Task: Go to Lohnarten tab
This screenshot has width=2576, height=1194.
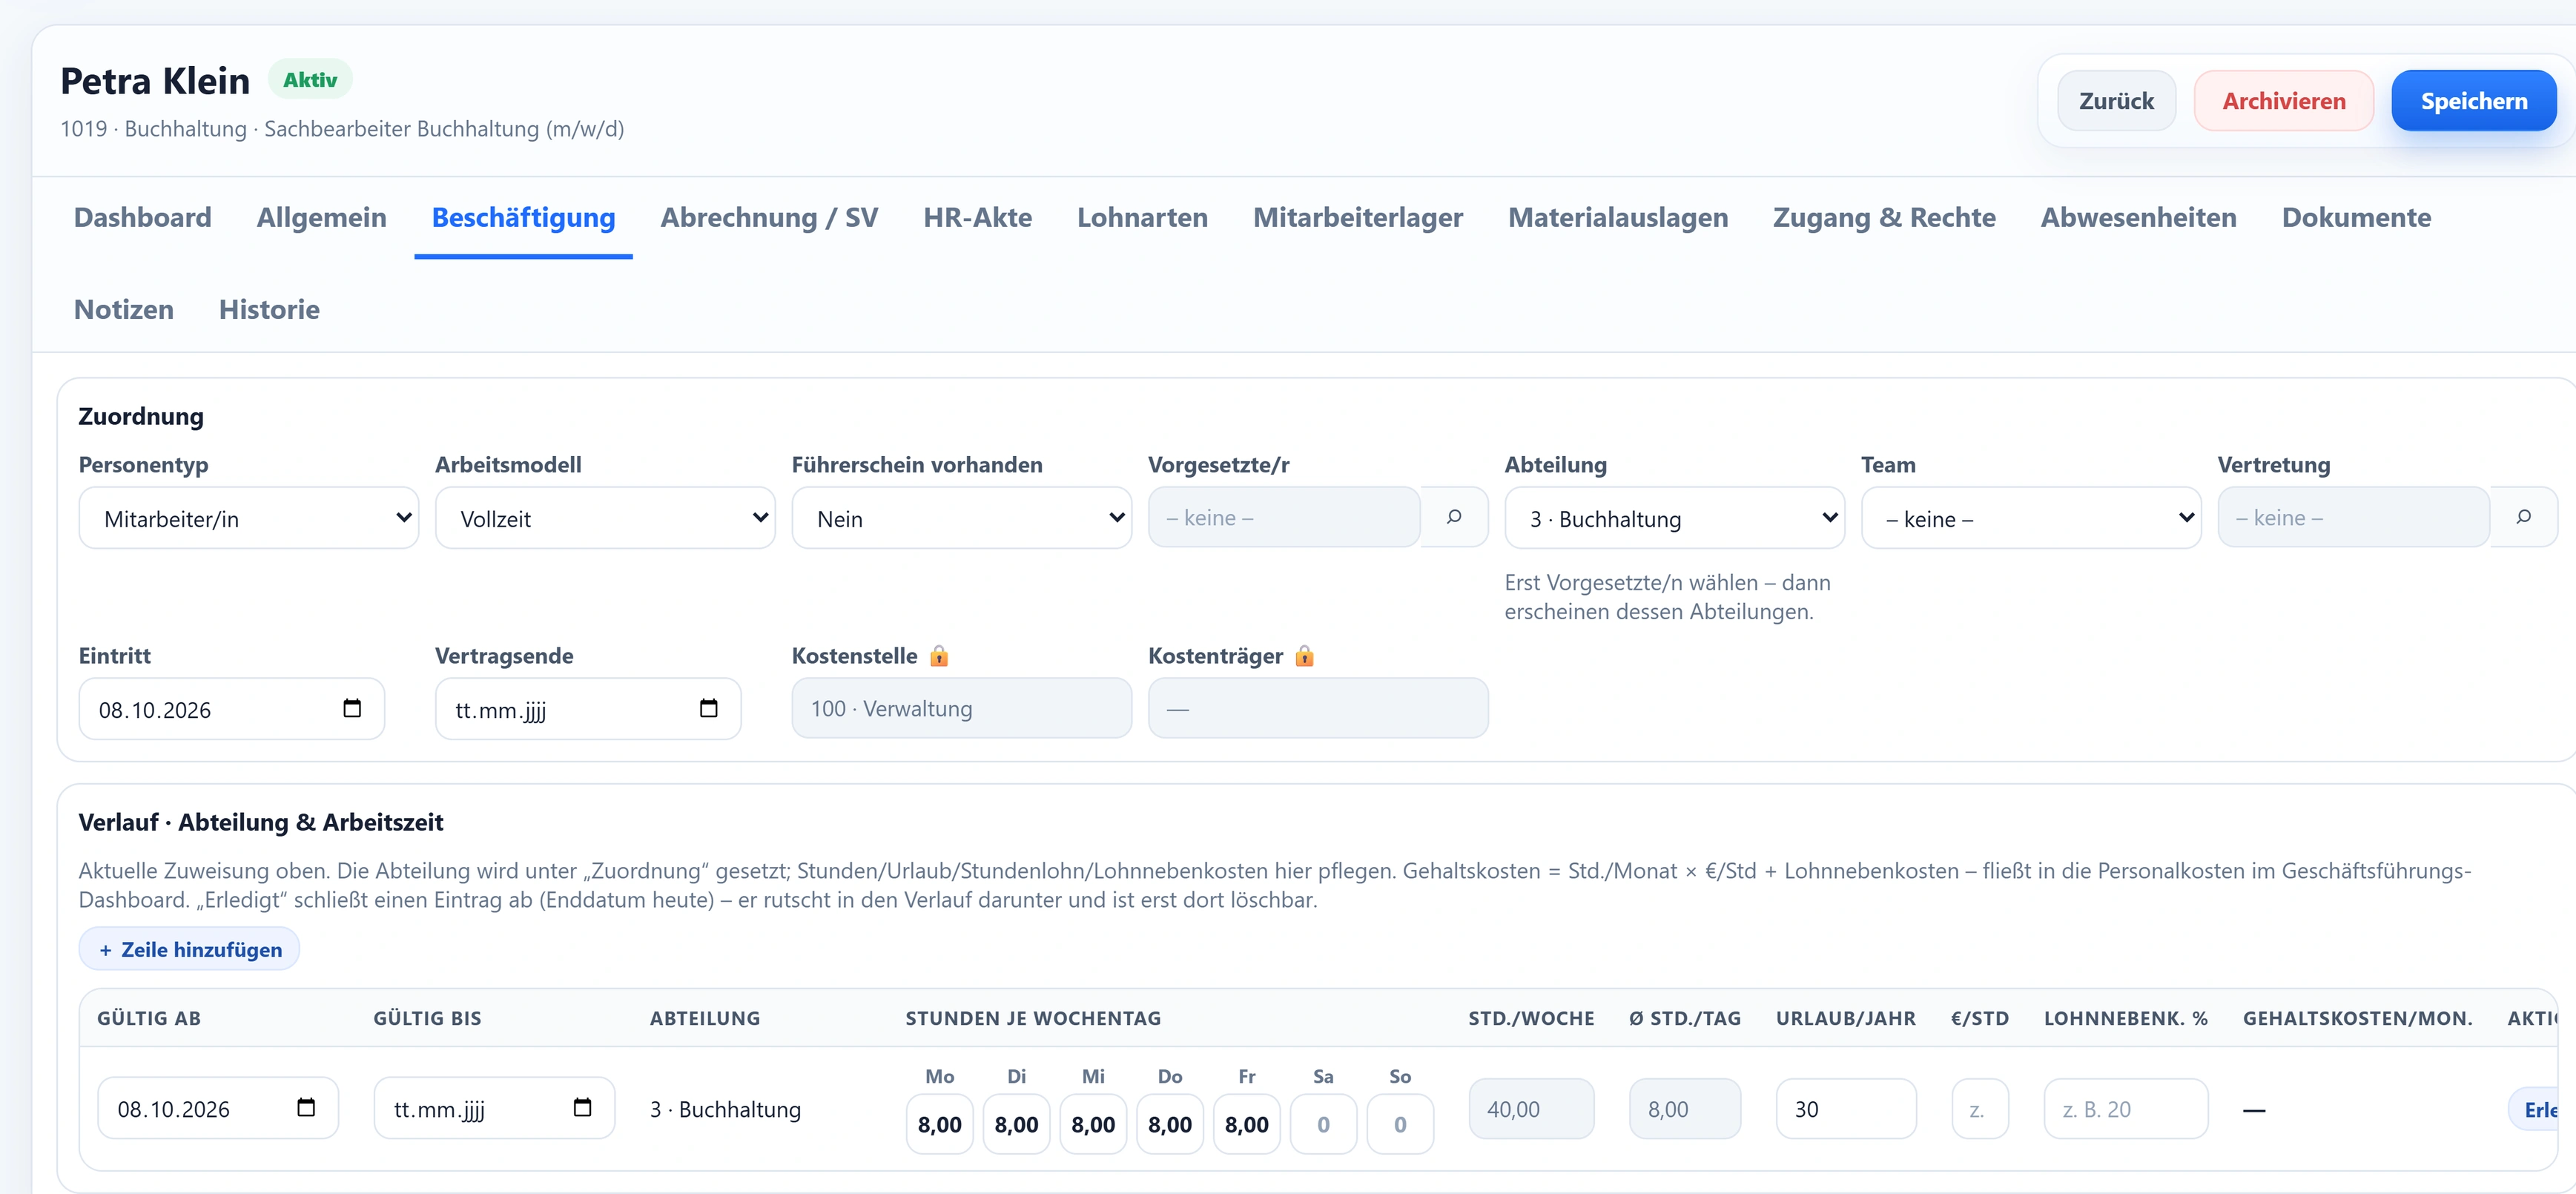Action: 1142,218
